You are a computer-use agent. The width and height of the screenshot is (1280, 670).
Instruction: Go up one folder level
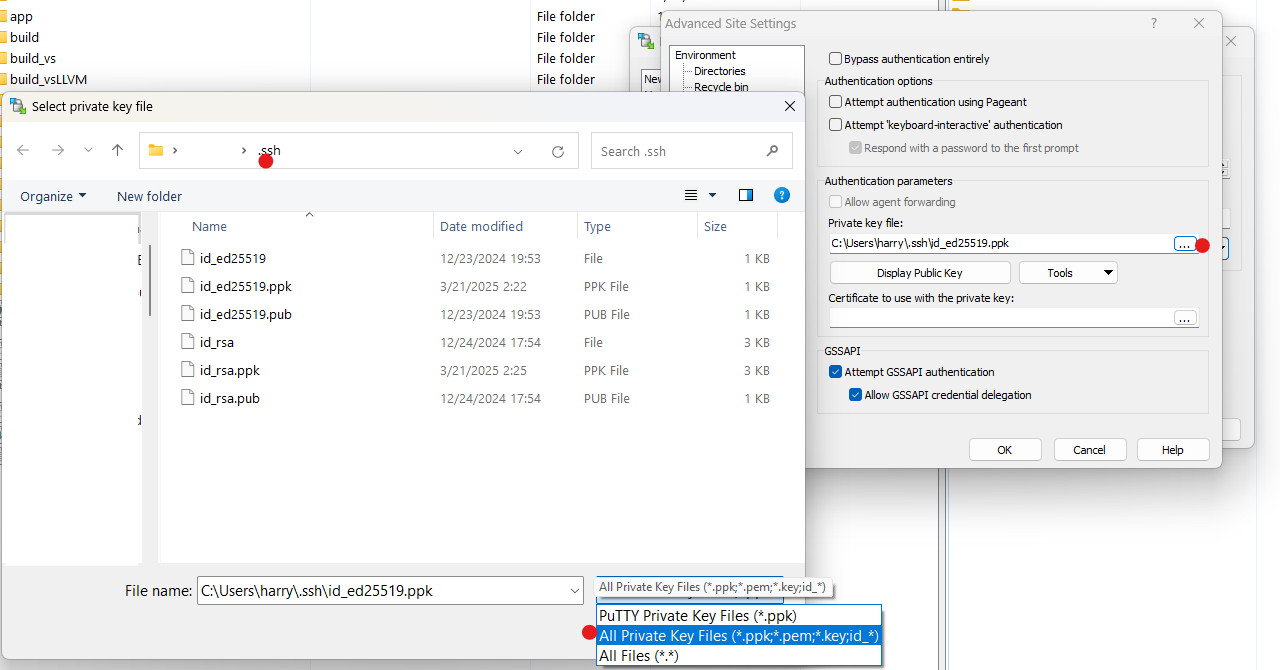point(118,150)
